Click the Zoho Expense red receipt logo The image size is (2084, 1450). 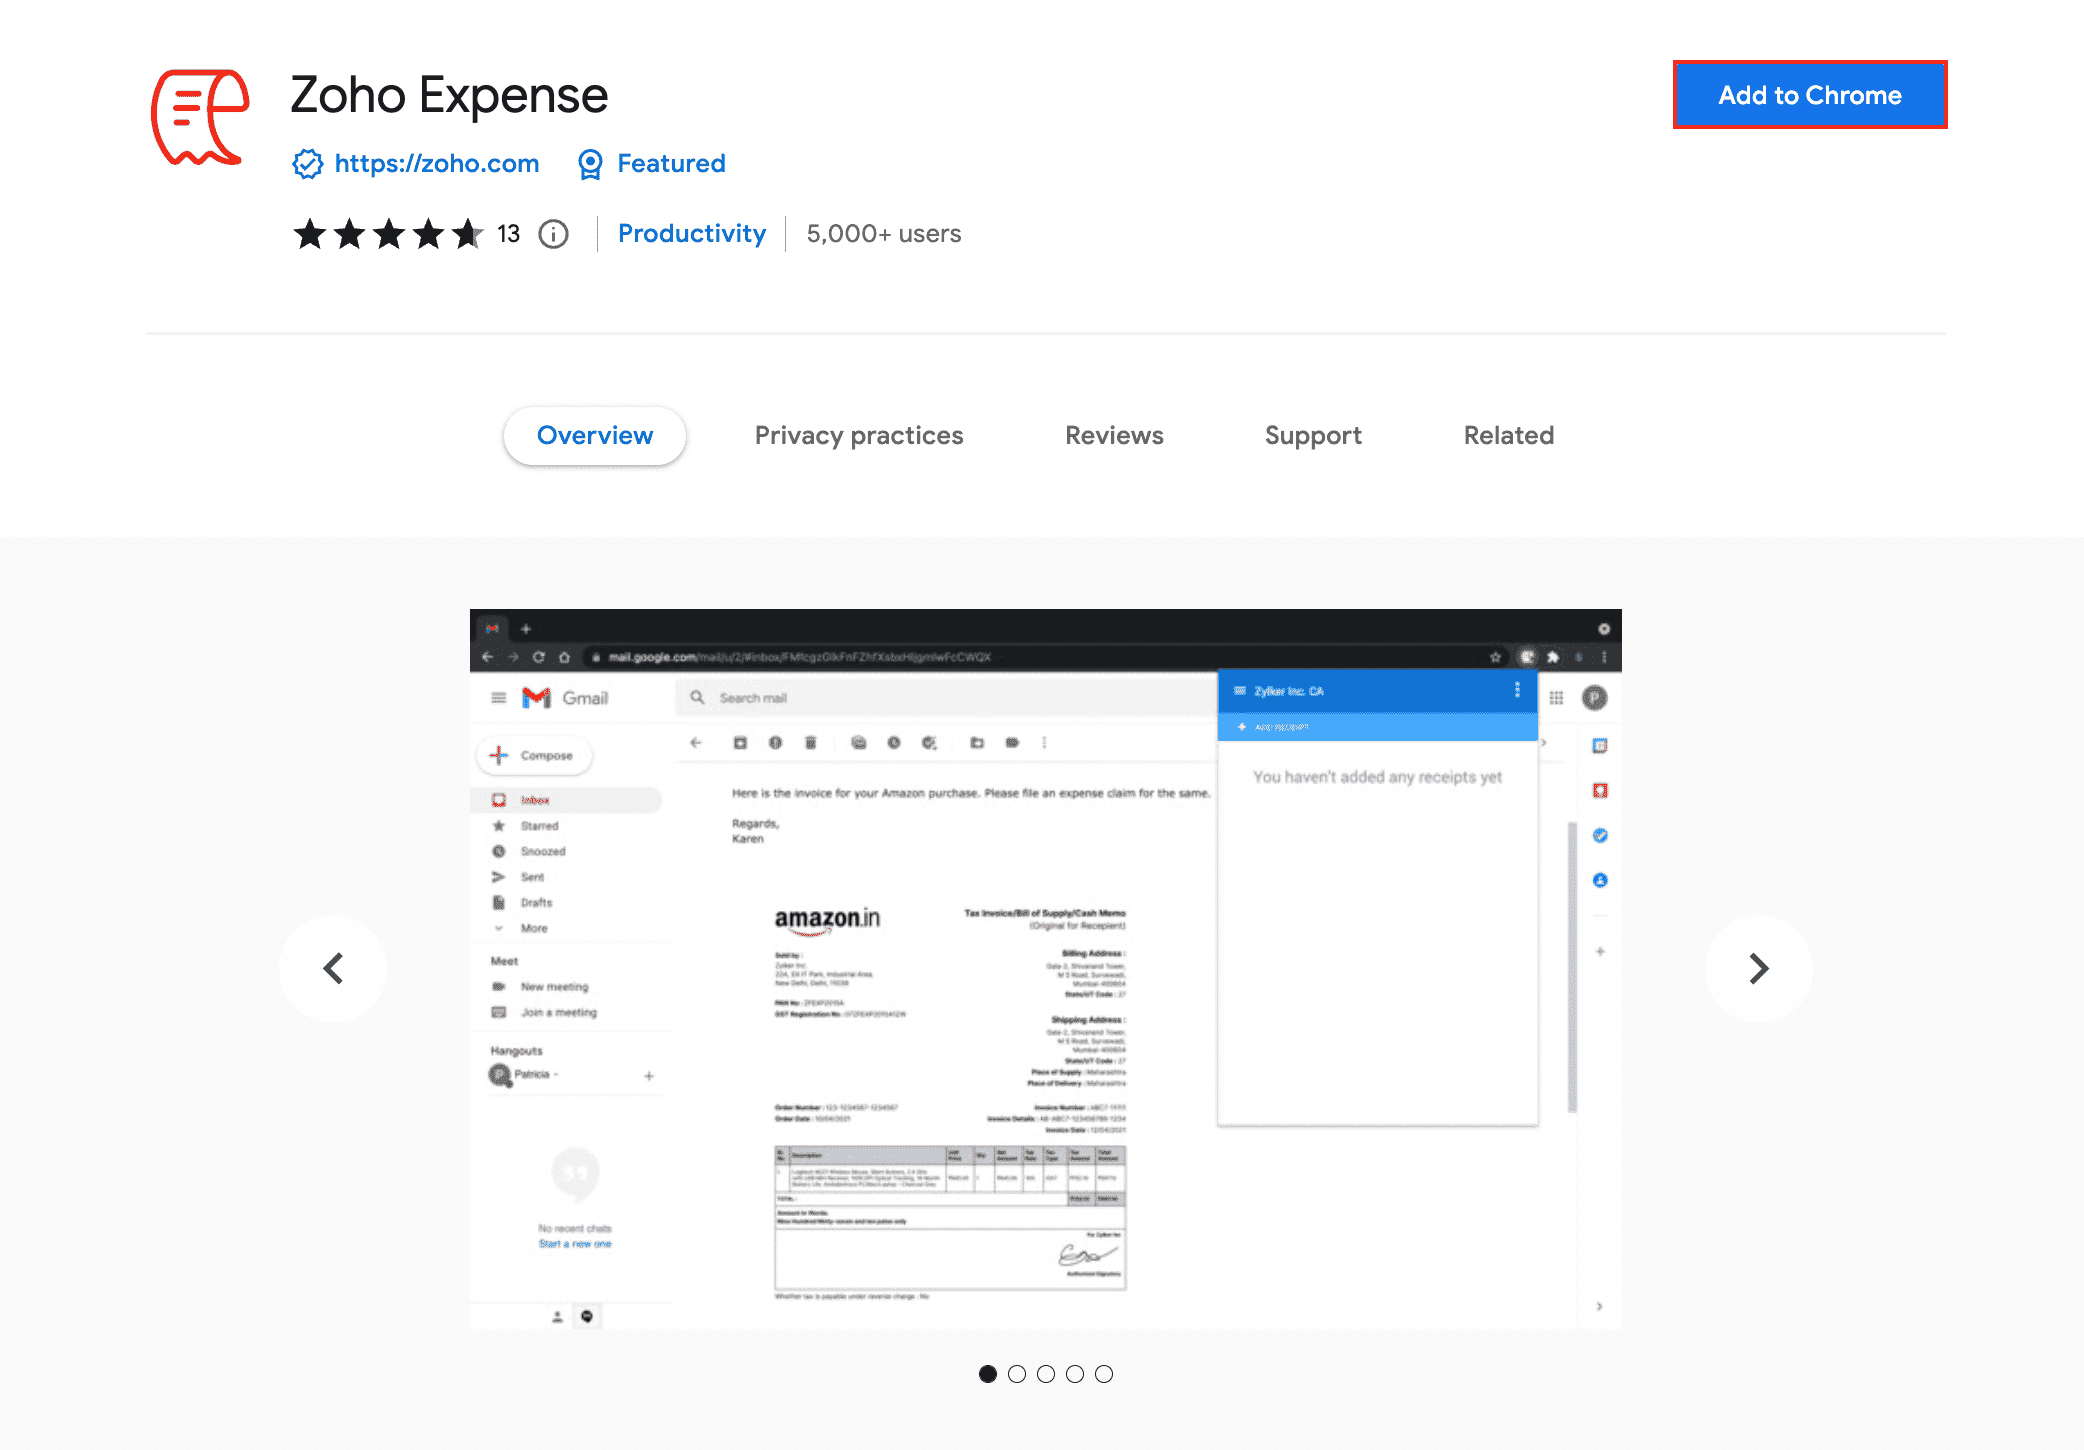point(199,117)
